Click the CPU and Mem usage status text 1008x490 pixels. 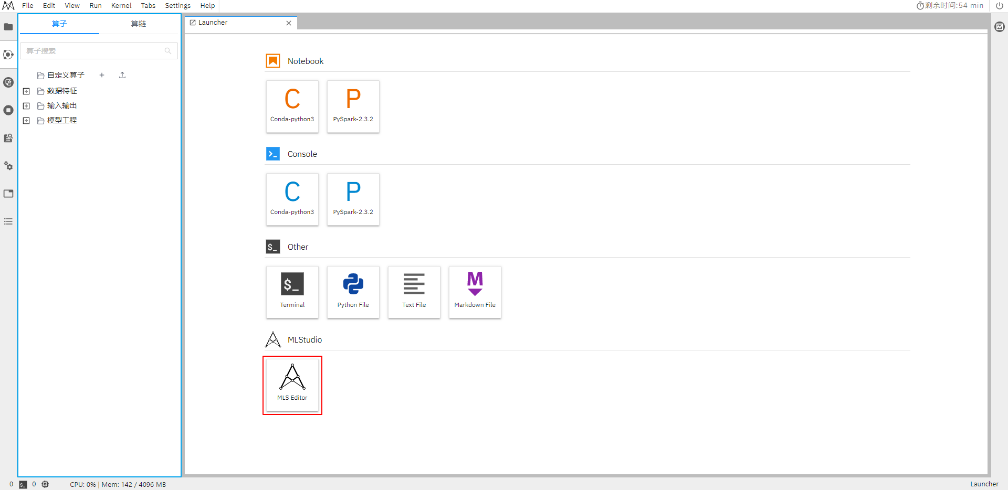[x=118, y=484]
